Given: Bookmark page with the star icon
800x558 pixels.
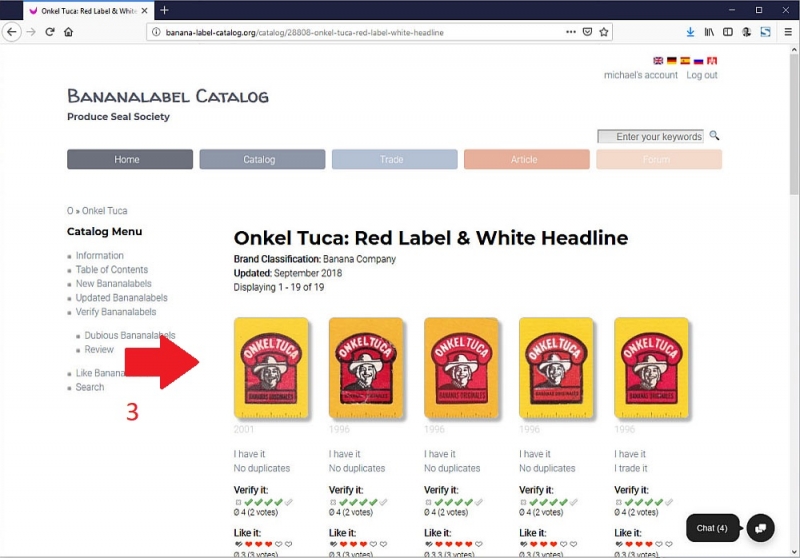Looking at the screenshot, I should 604,32.
